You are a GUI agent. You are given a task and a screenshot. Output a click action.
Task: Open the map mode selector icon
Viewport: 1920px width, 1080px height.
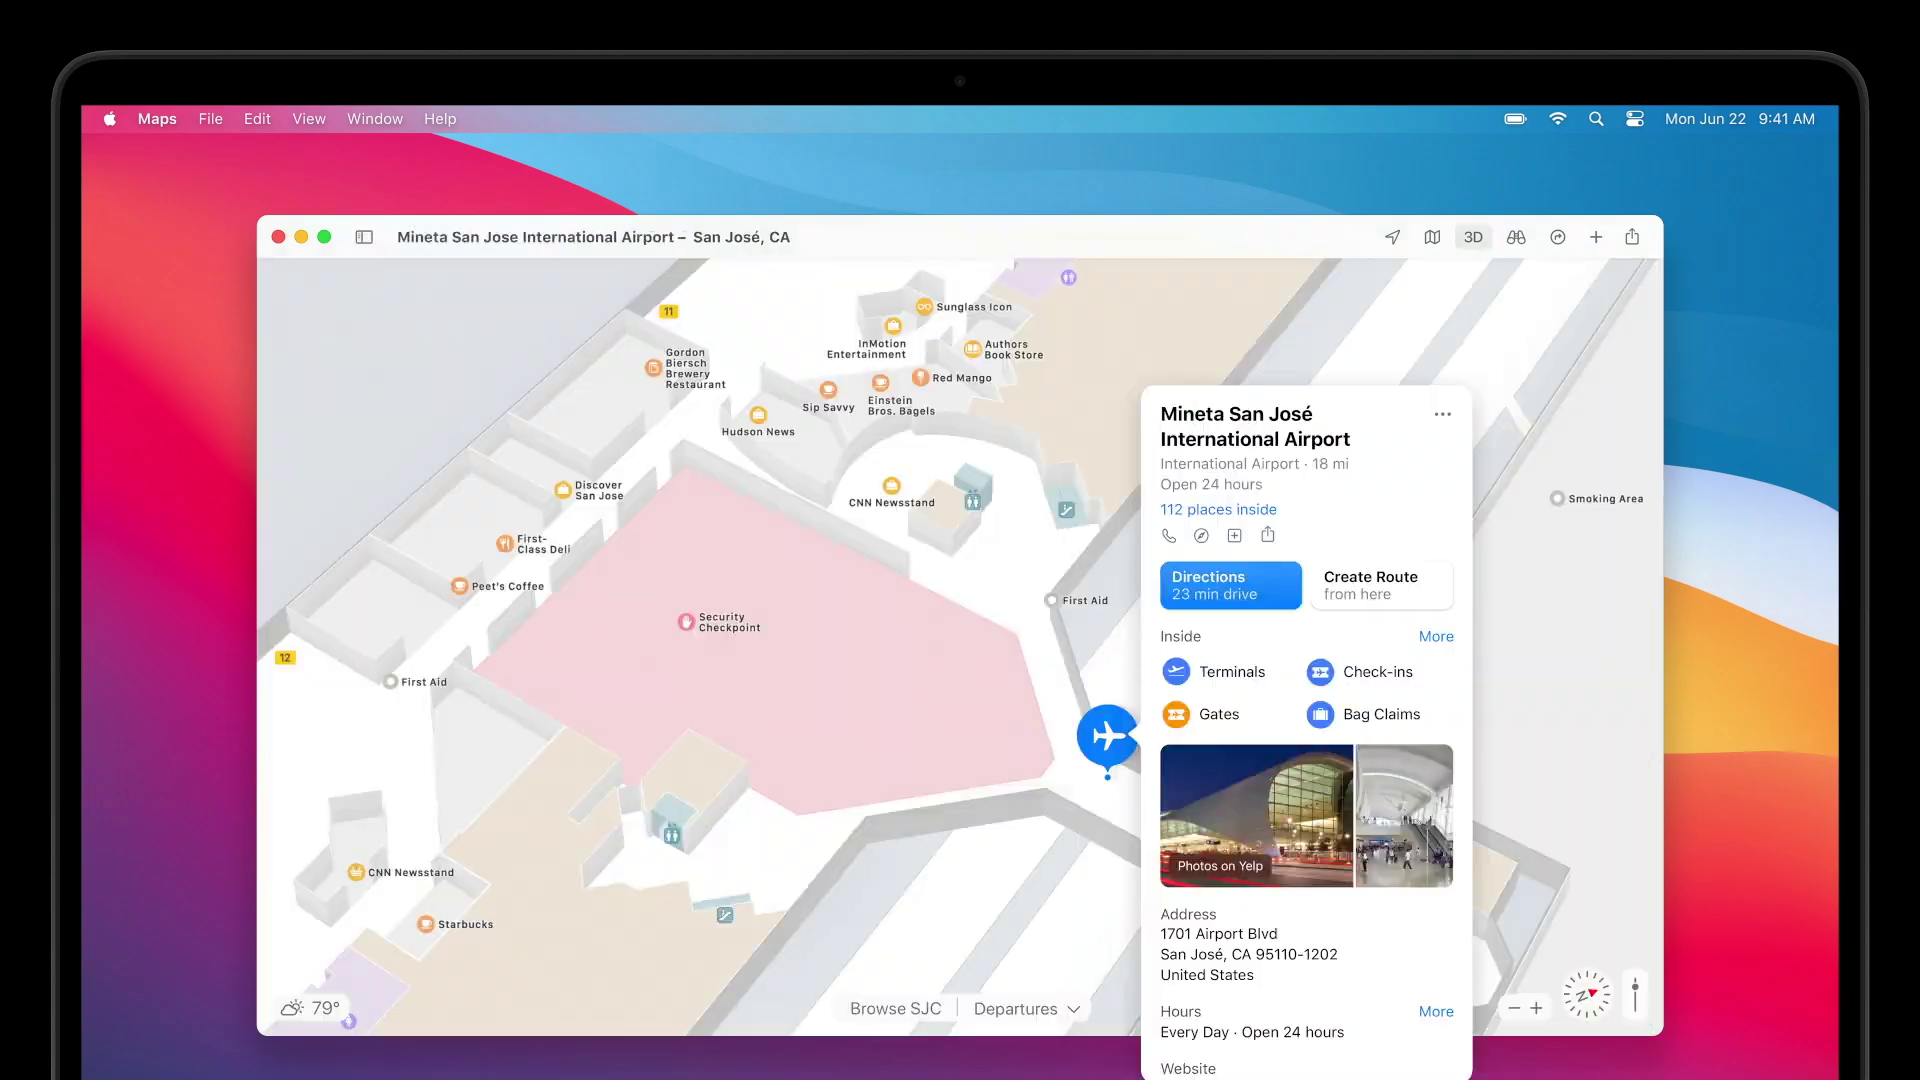tap(1432, 237)
